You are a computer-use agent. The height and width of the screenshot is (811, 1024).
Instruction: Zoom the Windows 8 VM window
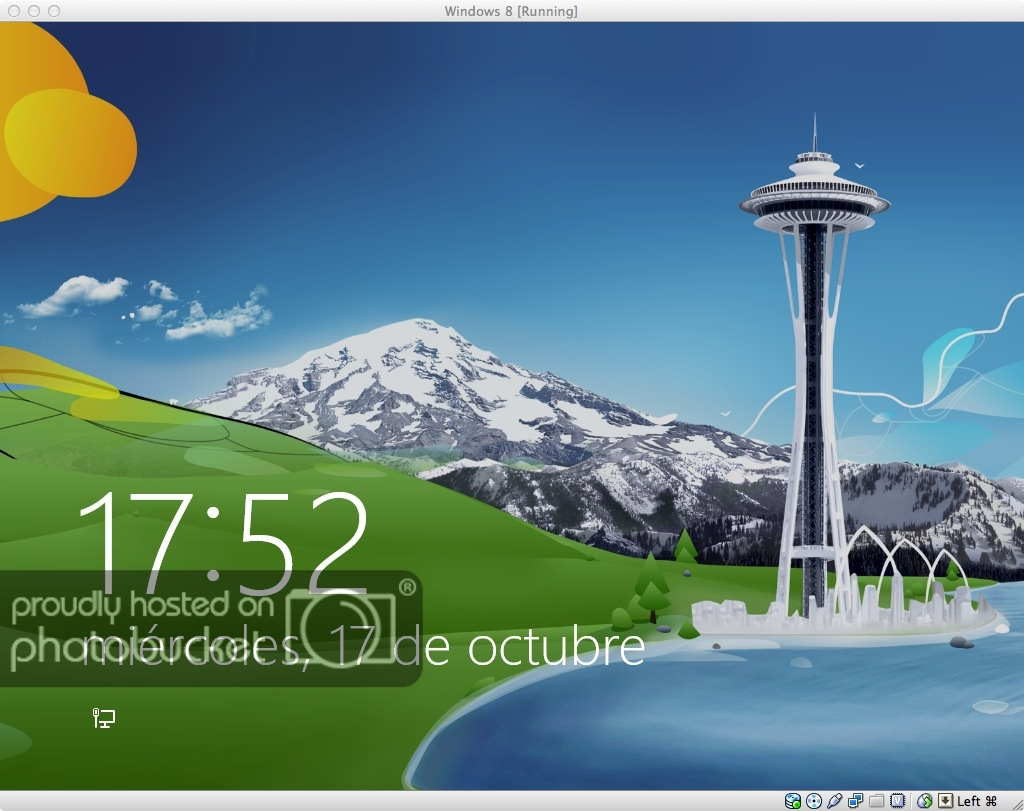(54, 11)
